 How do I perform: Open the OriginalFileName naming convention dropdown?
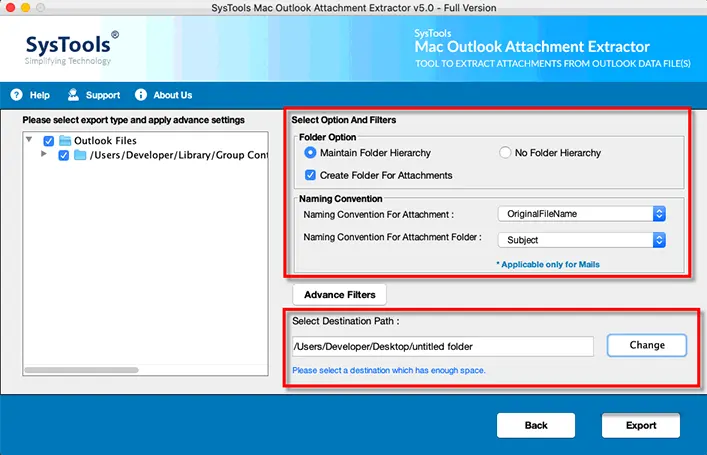click(x=582, y=214)
